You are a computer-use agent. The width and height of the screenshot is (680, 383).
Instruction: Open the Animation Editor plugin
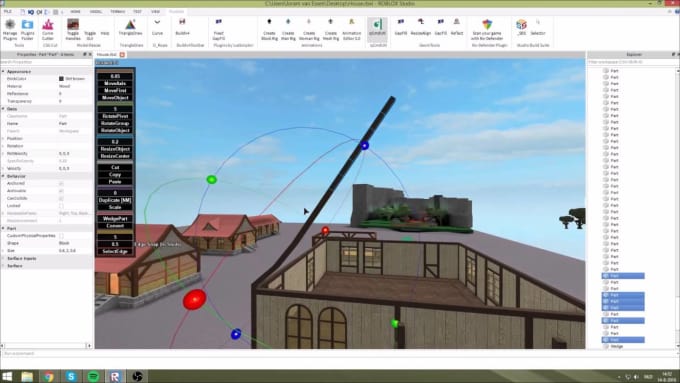[x=351, y=29]
